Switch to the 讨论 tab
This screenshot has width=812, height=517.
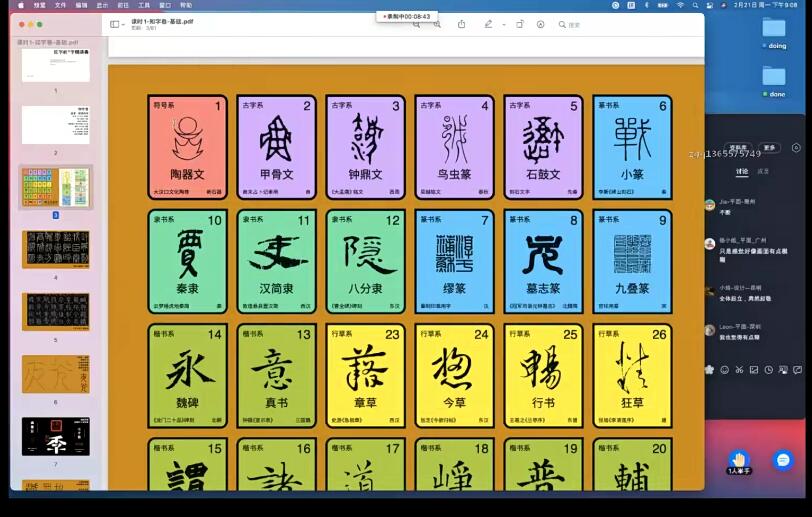(x=742, y=171)
